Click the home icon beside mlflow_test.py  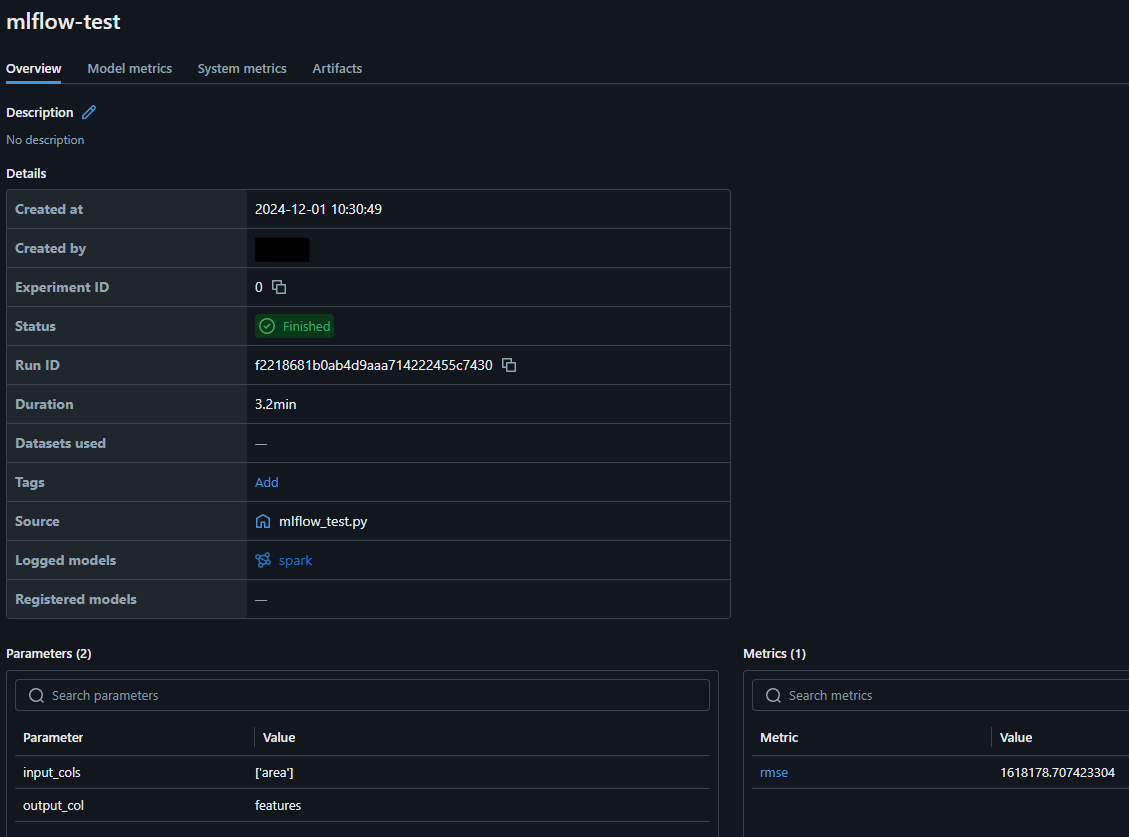[263, 521]
